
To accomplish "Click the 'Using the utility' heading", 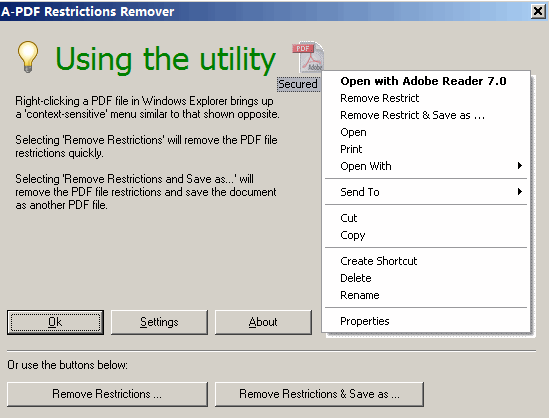I will coord(166,59).
